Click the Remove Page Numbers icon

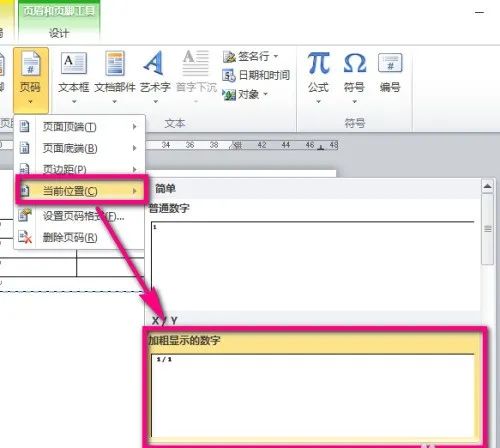(25, 237)
